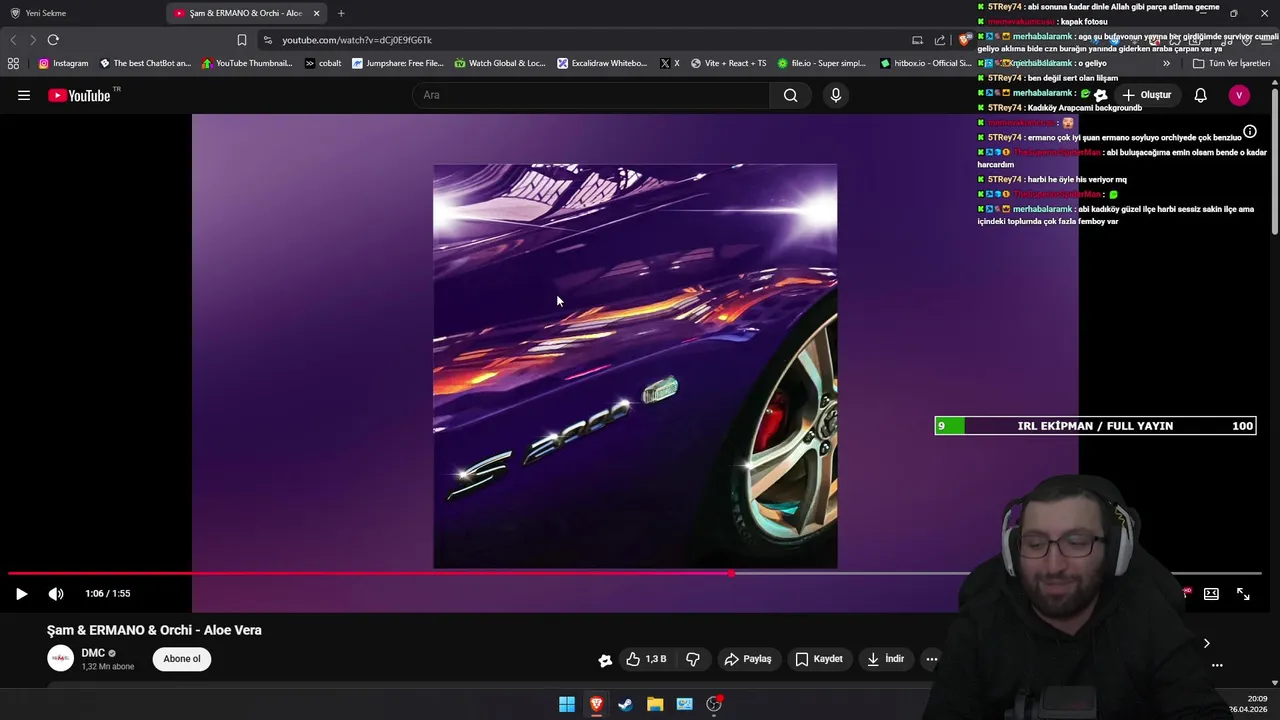Open OBS Studio from the taskbar
Screen dimensions: 1280x720
[714, 704]
